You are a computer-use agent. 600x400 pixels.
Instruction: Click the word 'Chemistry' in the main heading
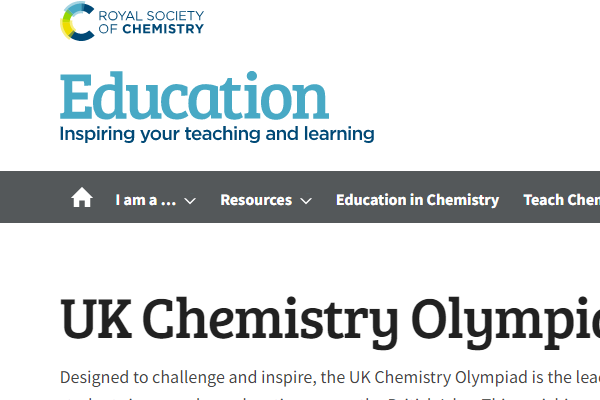(x=271, y=322)
